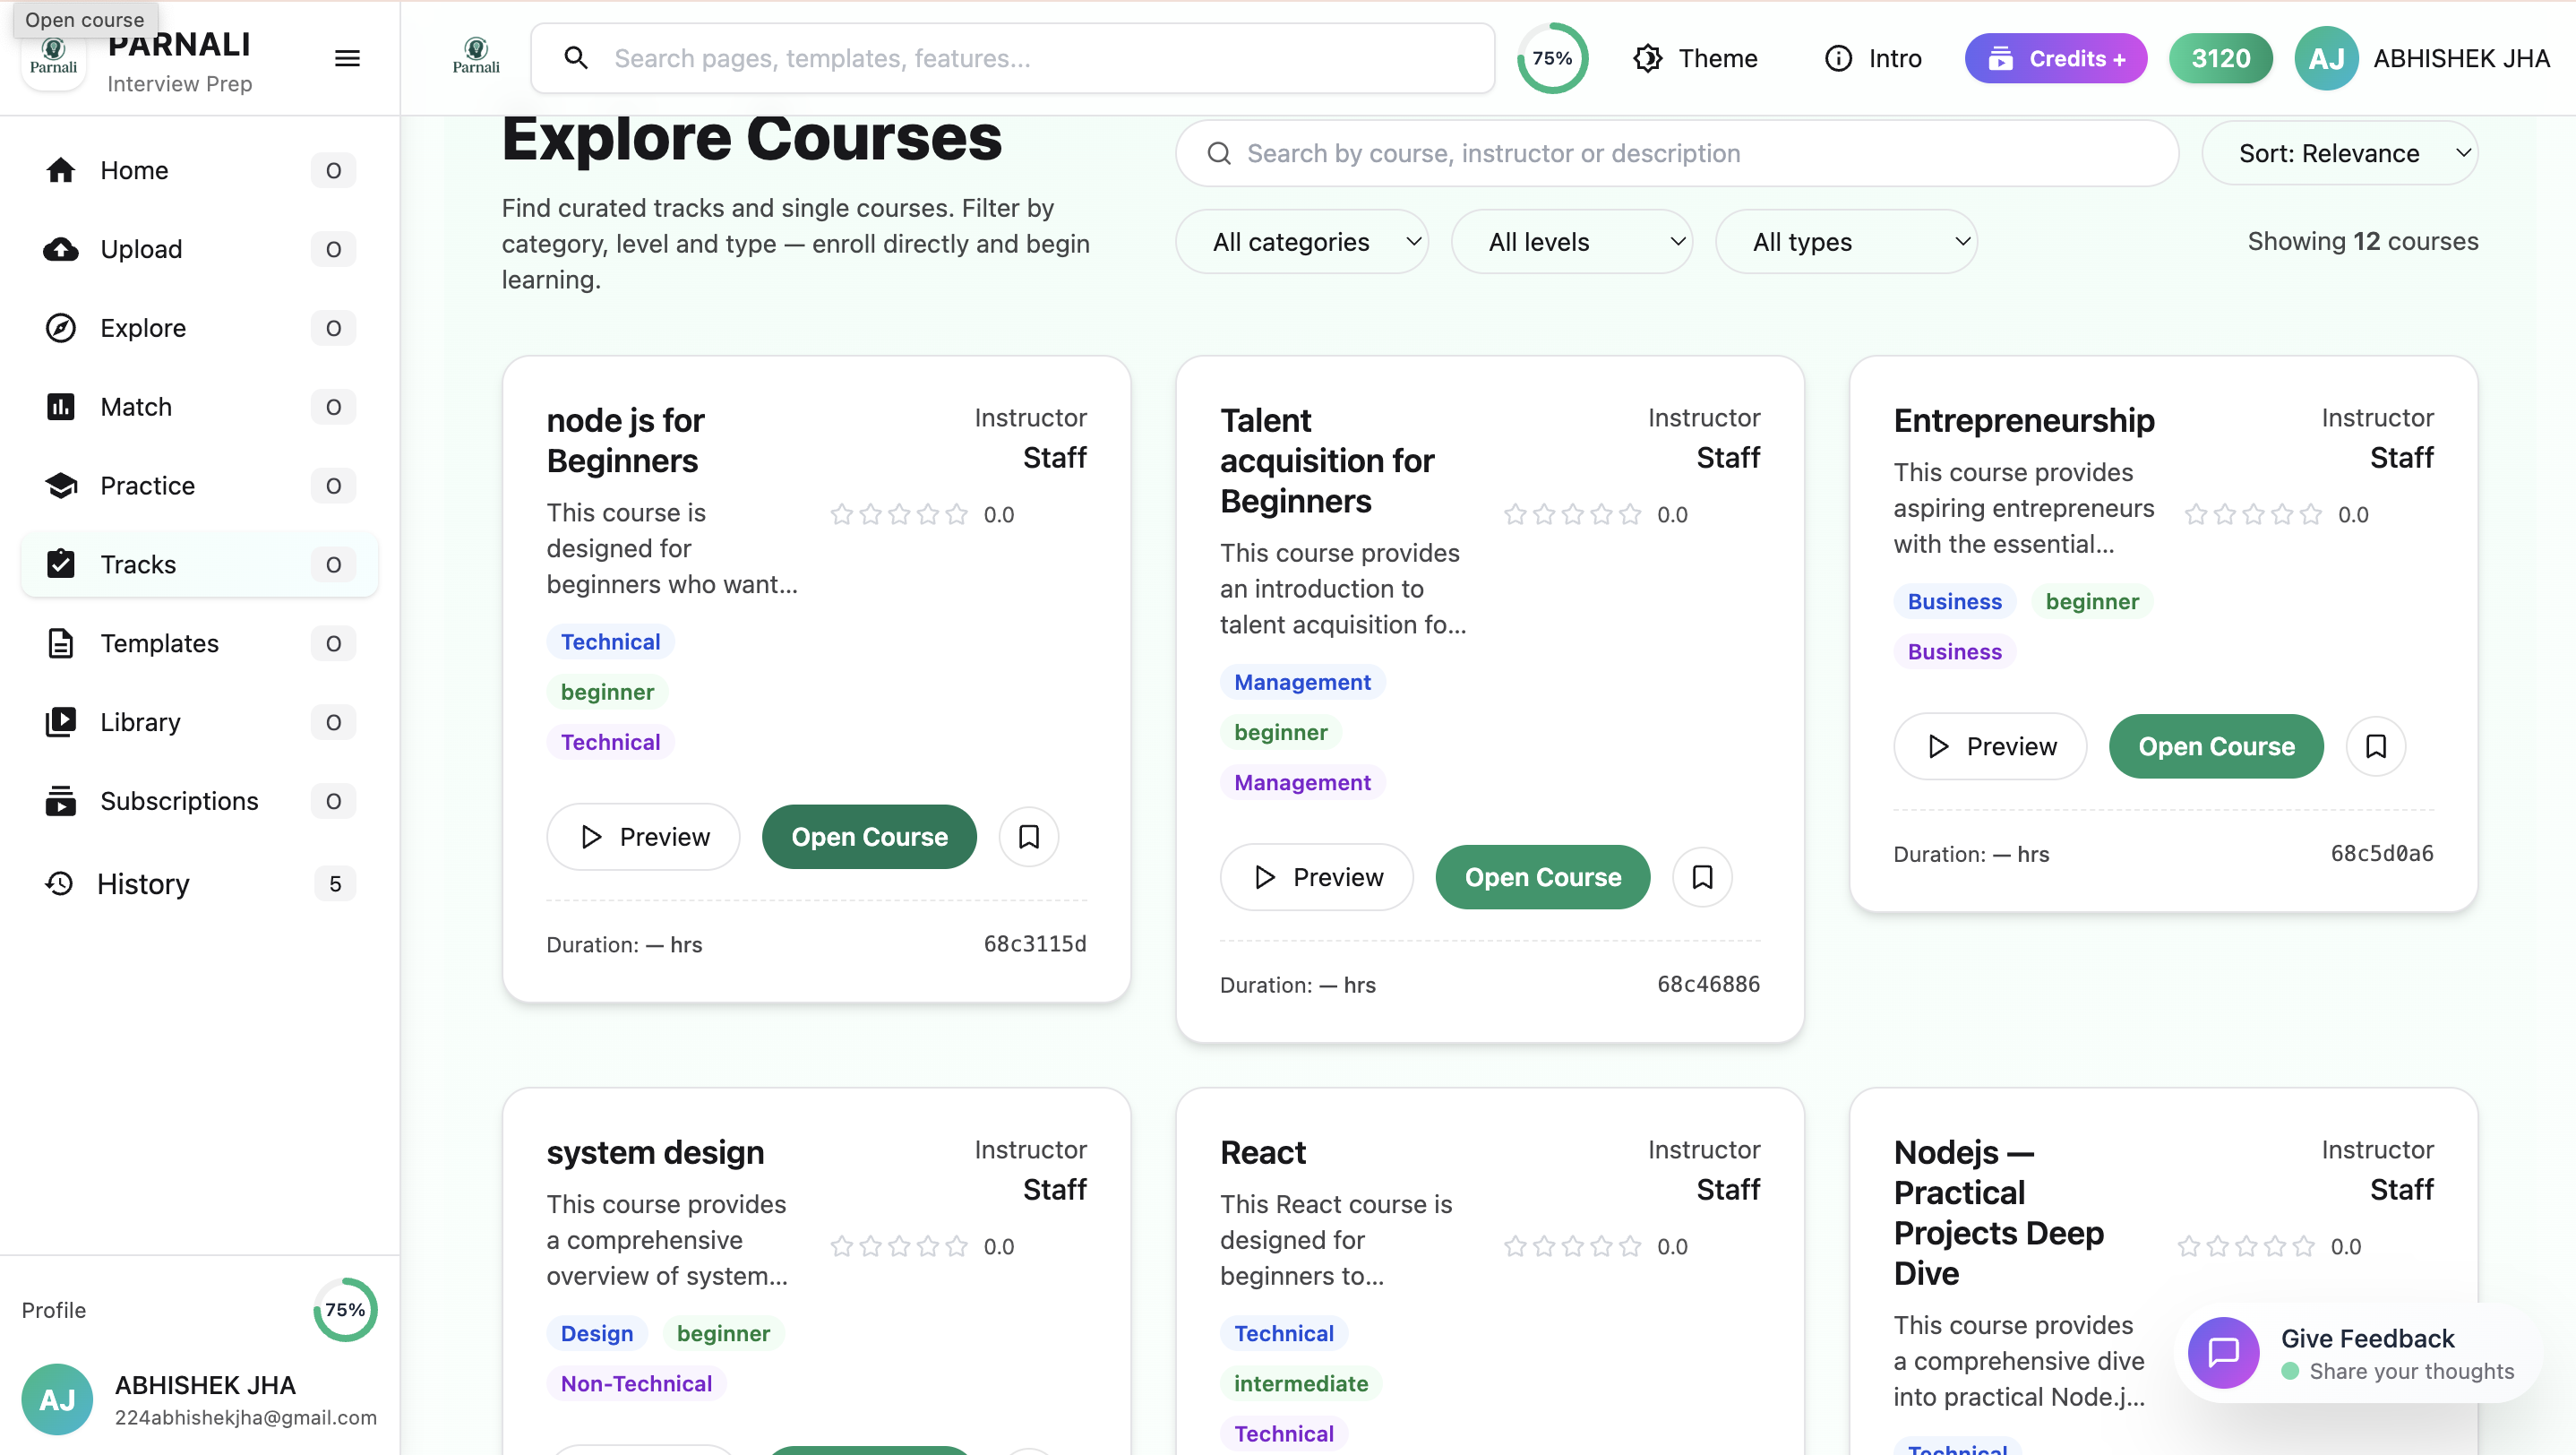Image resolution: width=2576 pixels, height=1455 pixels.
Task: Click the Match chart icon in sidebar
Action: tap(61, 407)
